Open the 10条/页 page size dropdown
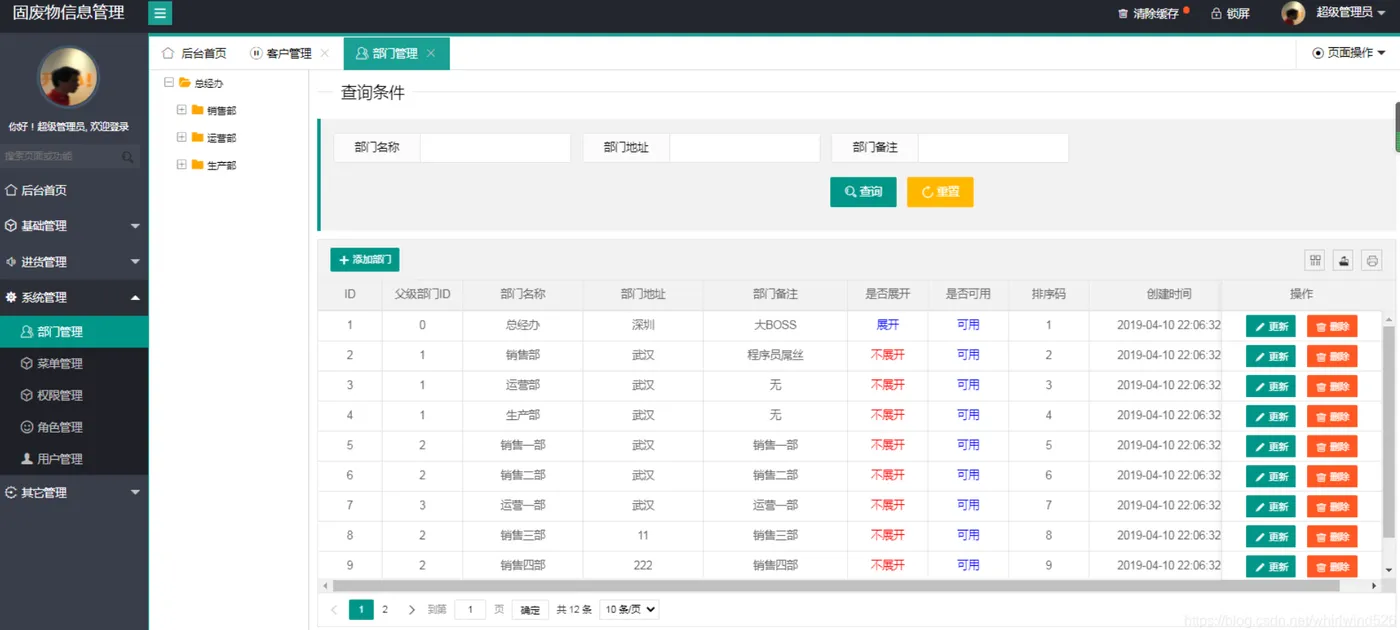The image size is (1400, 630). click(x=629, y=609)
